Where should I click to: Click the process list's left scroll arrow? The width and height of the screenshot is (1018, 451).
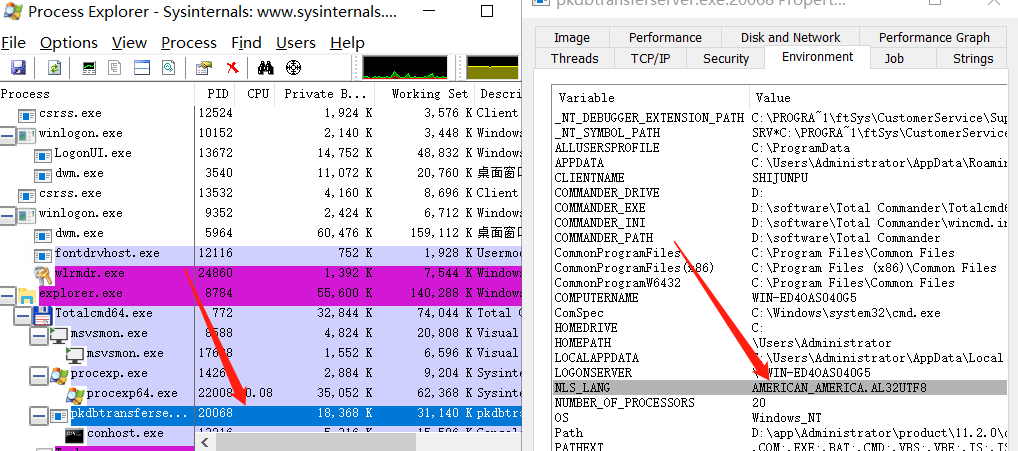205,443
